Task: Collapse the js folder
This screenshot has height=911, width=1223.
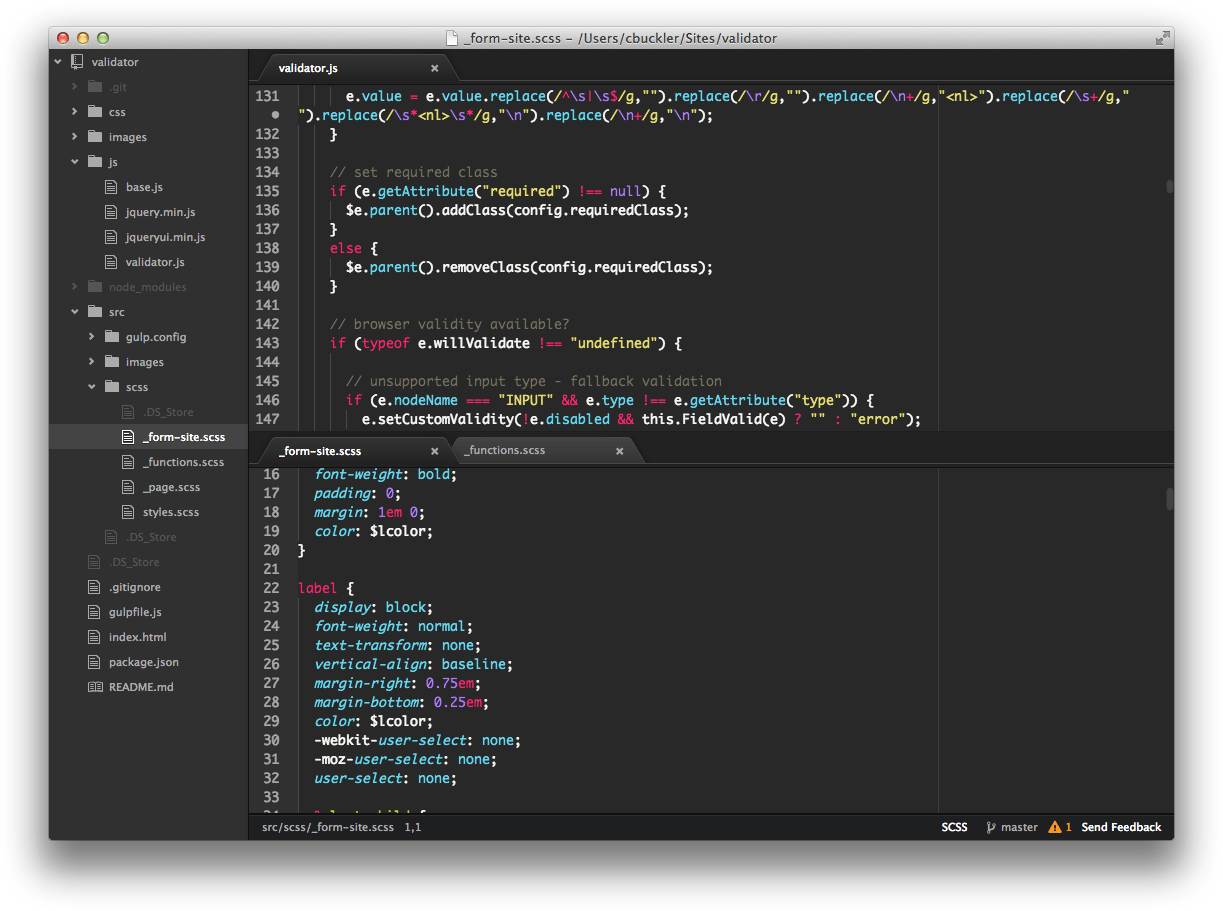Action: click(75, 162)
